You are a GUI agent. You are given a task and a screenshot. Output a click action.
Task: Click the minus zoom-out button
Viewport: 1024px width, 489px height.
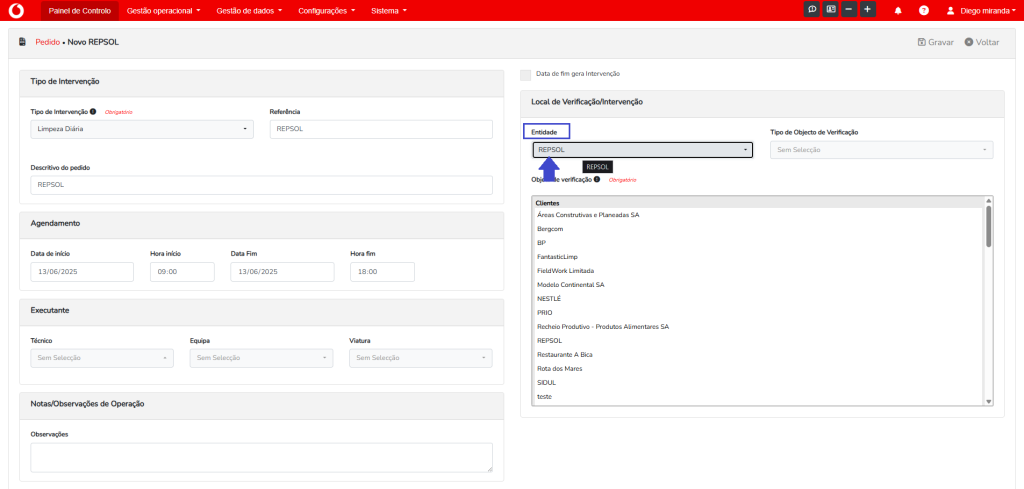(849, 10)
